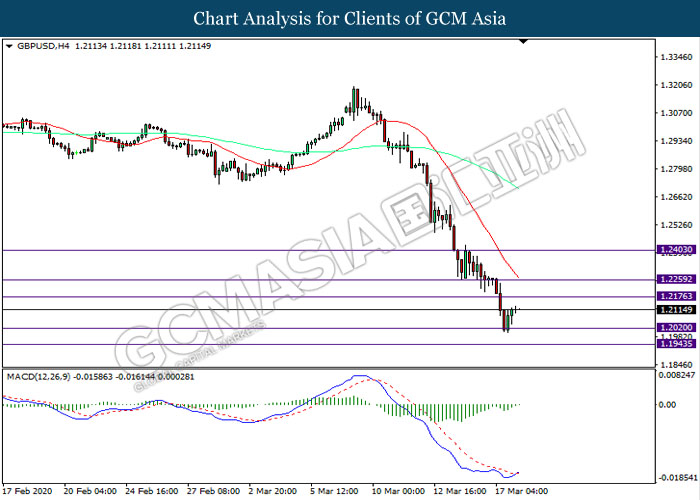Click the 1.26620 price scale value

[x=677, y=197]
